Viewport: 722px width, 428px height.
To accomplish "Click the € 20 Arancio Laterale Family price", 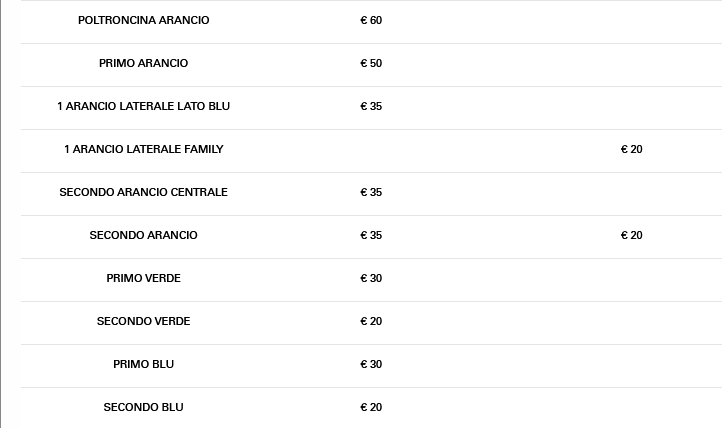I will [631, 149].
